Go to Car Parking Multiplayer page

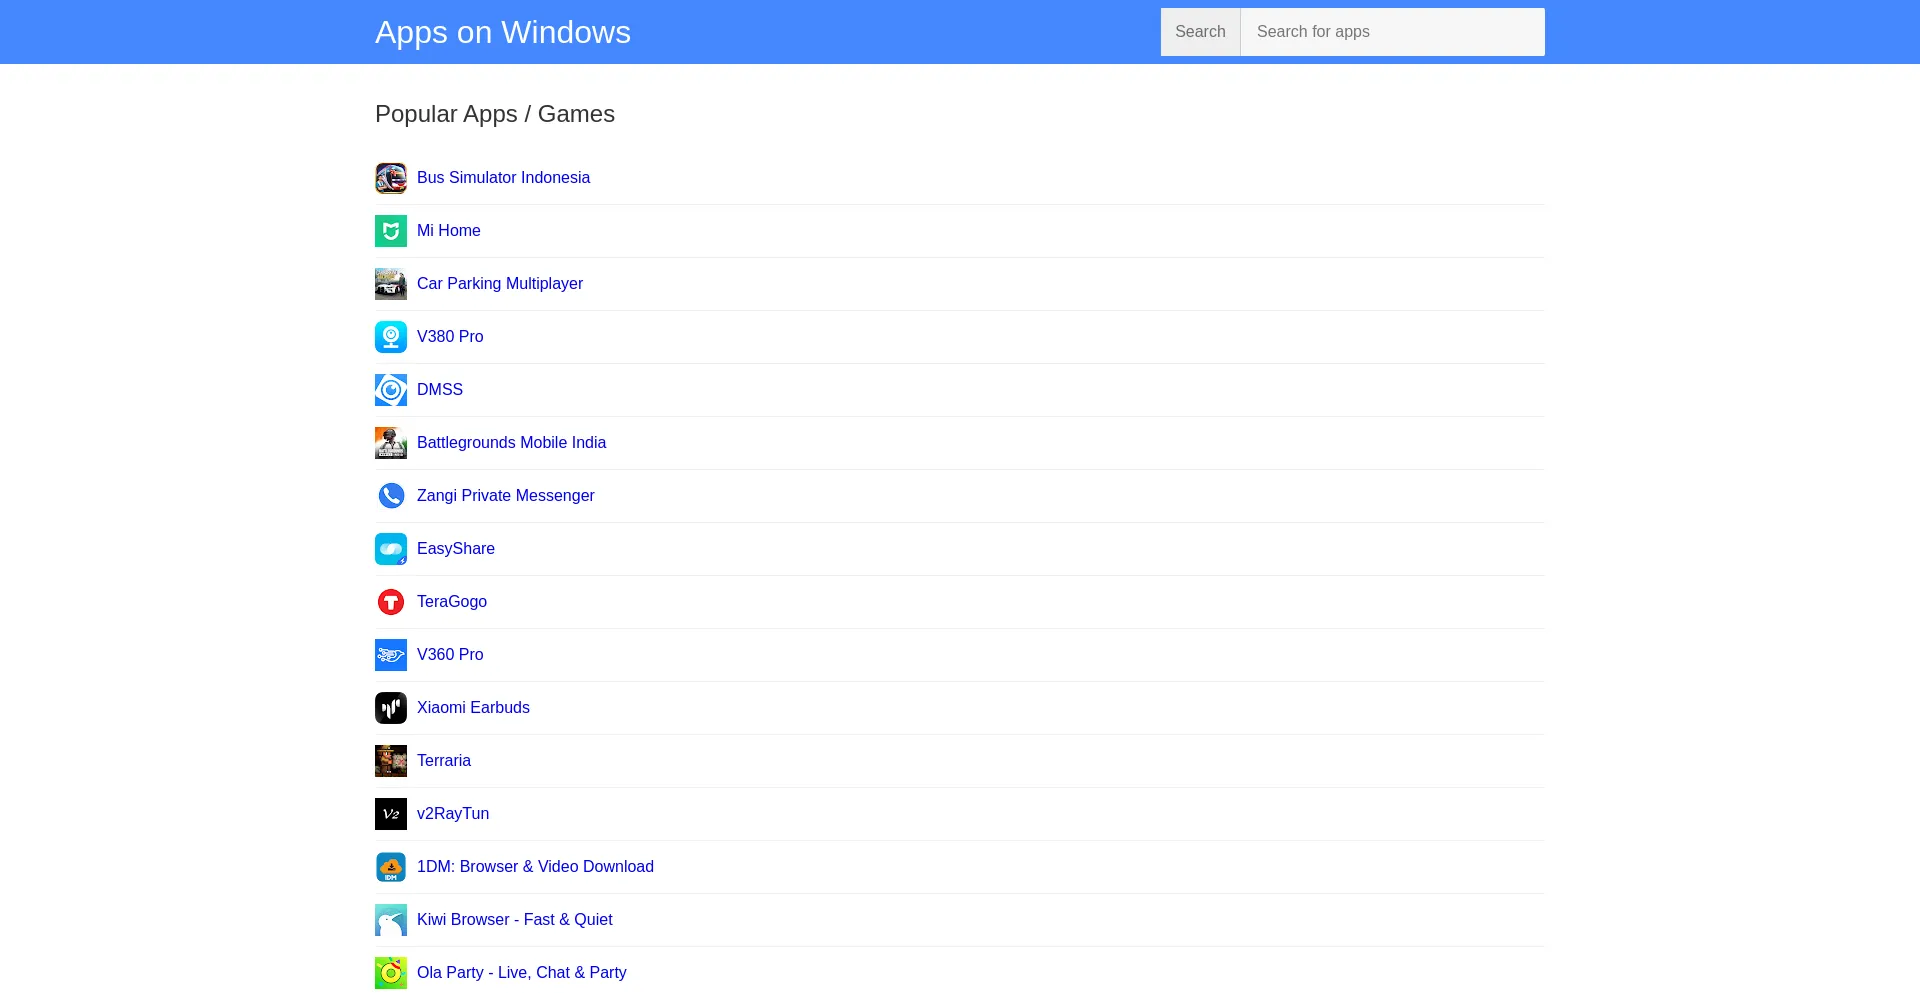click(500, 283)
